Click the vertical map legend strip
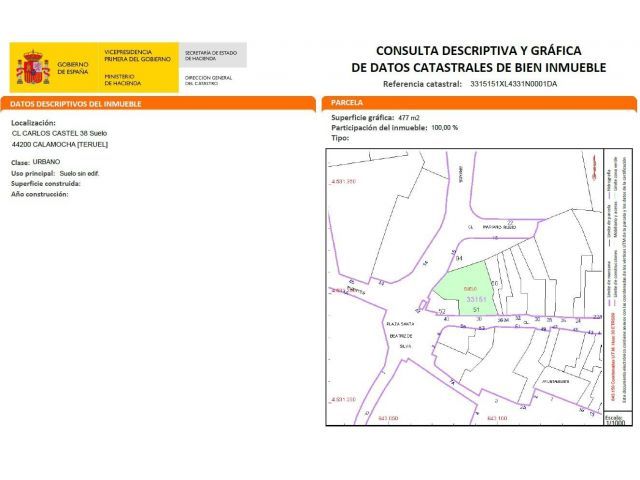Screen dimensions: 640x480 pos(618,280)
